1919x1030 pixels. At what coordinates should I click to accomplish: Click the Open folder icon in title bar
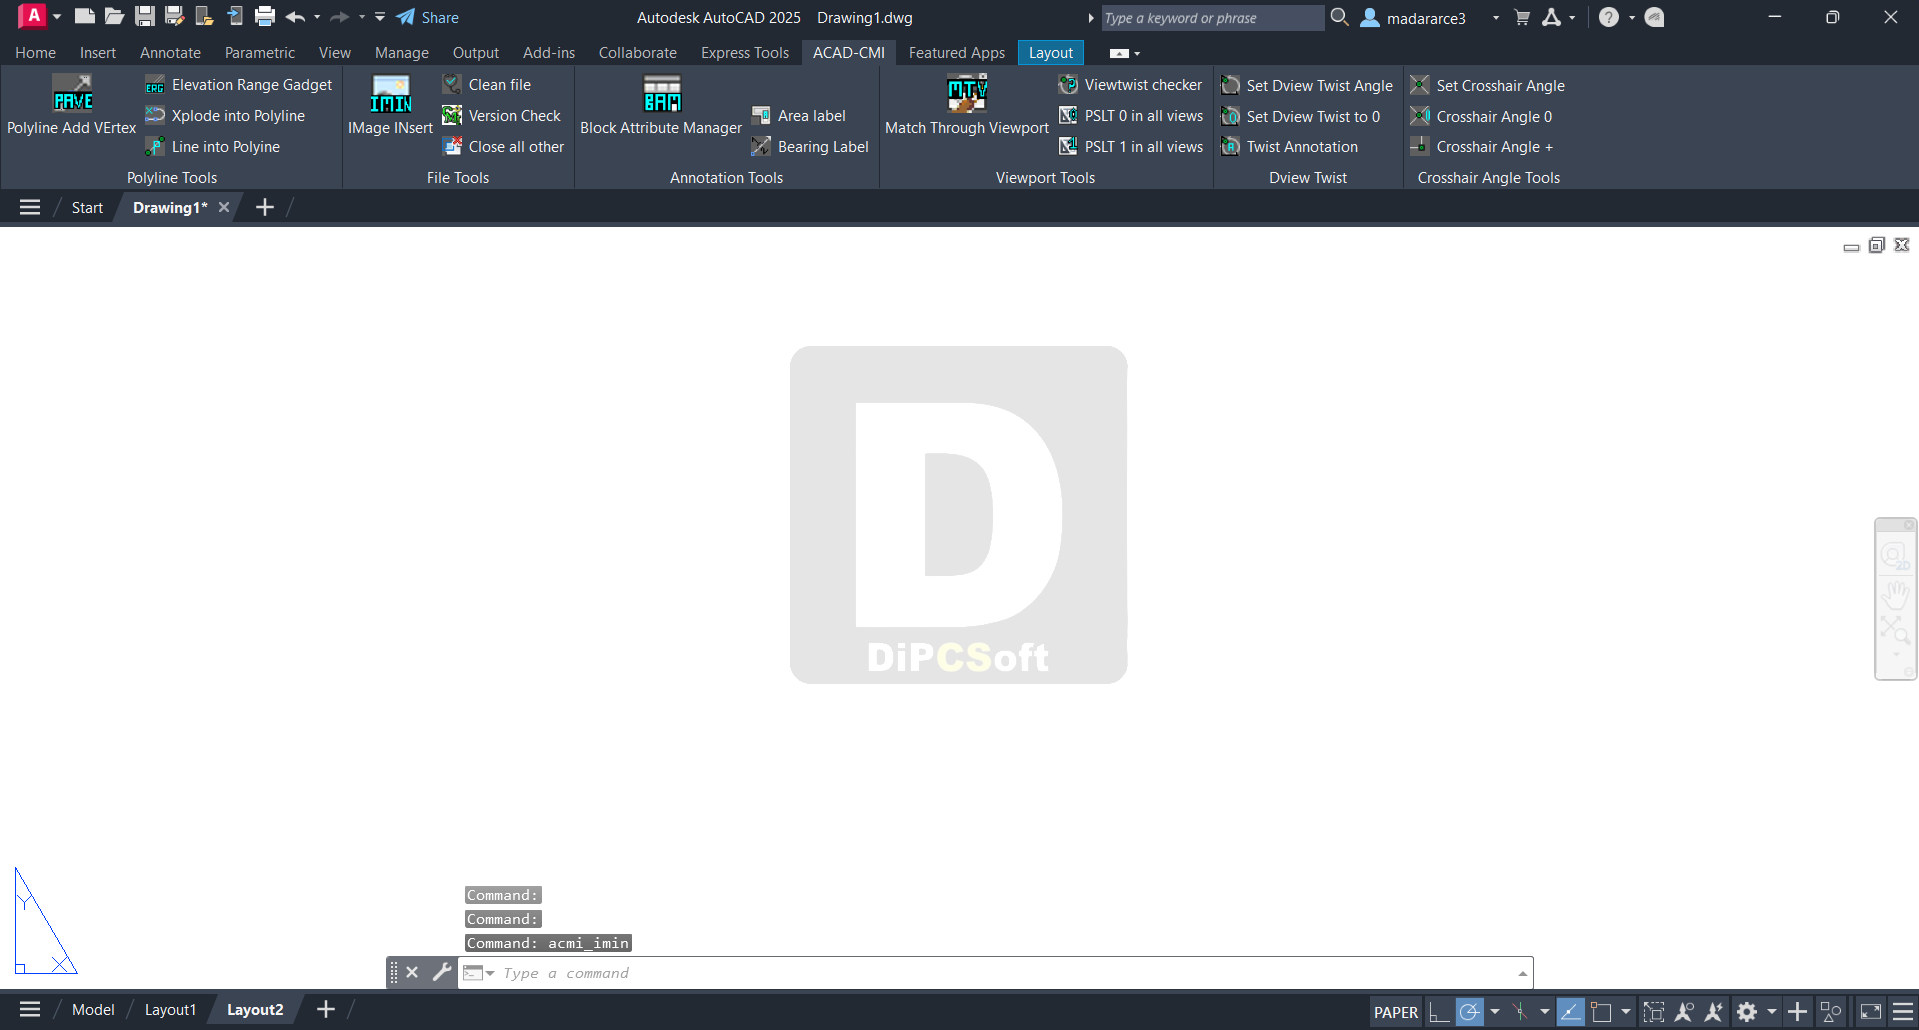(115, 16)
